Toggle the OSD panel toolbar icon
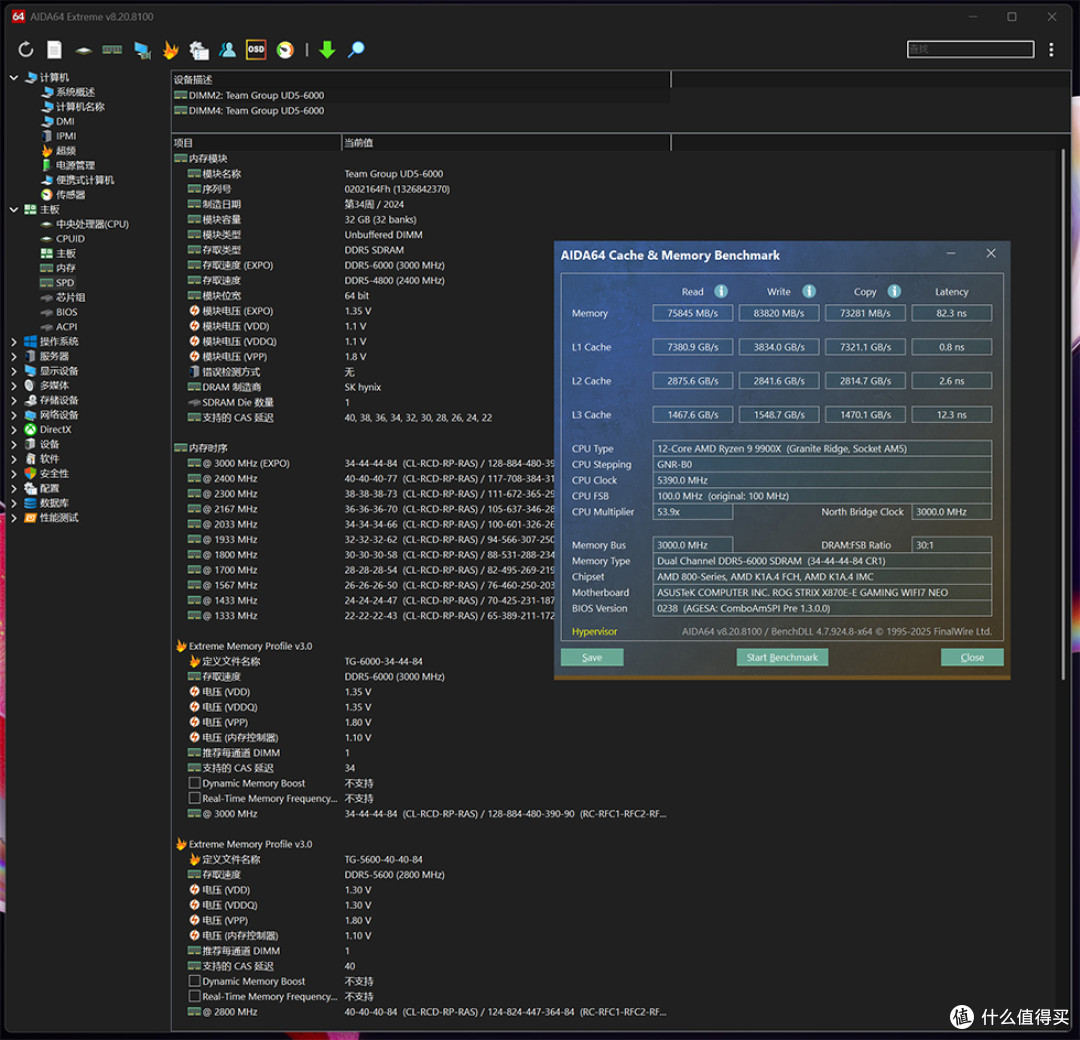The image size is (1080, 1040). tap(256, 50)
